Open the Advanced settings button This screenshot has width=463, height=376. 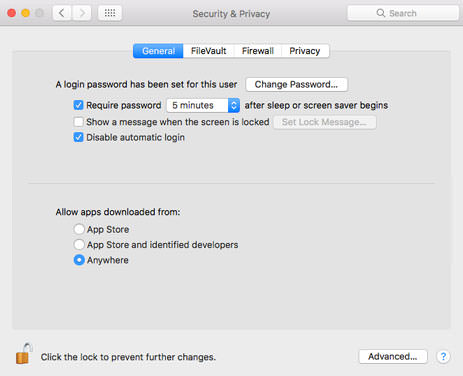click(x=393, y=357)
